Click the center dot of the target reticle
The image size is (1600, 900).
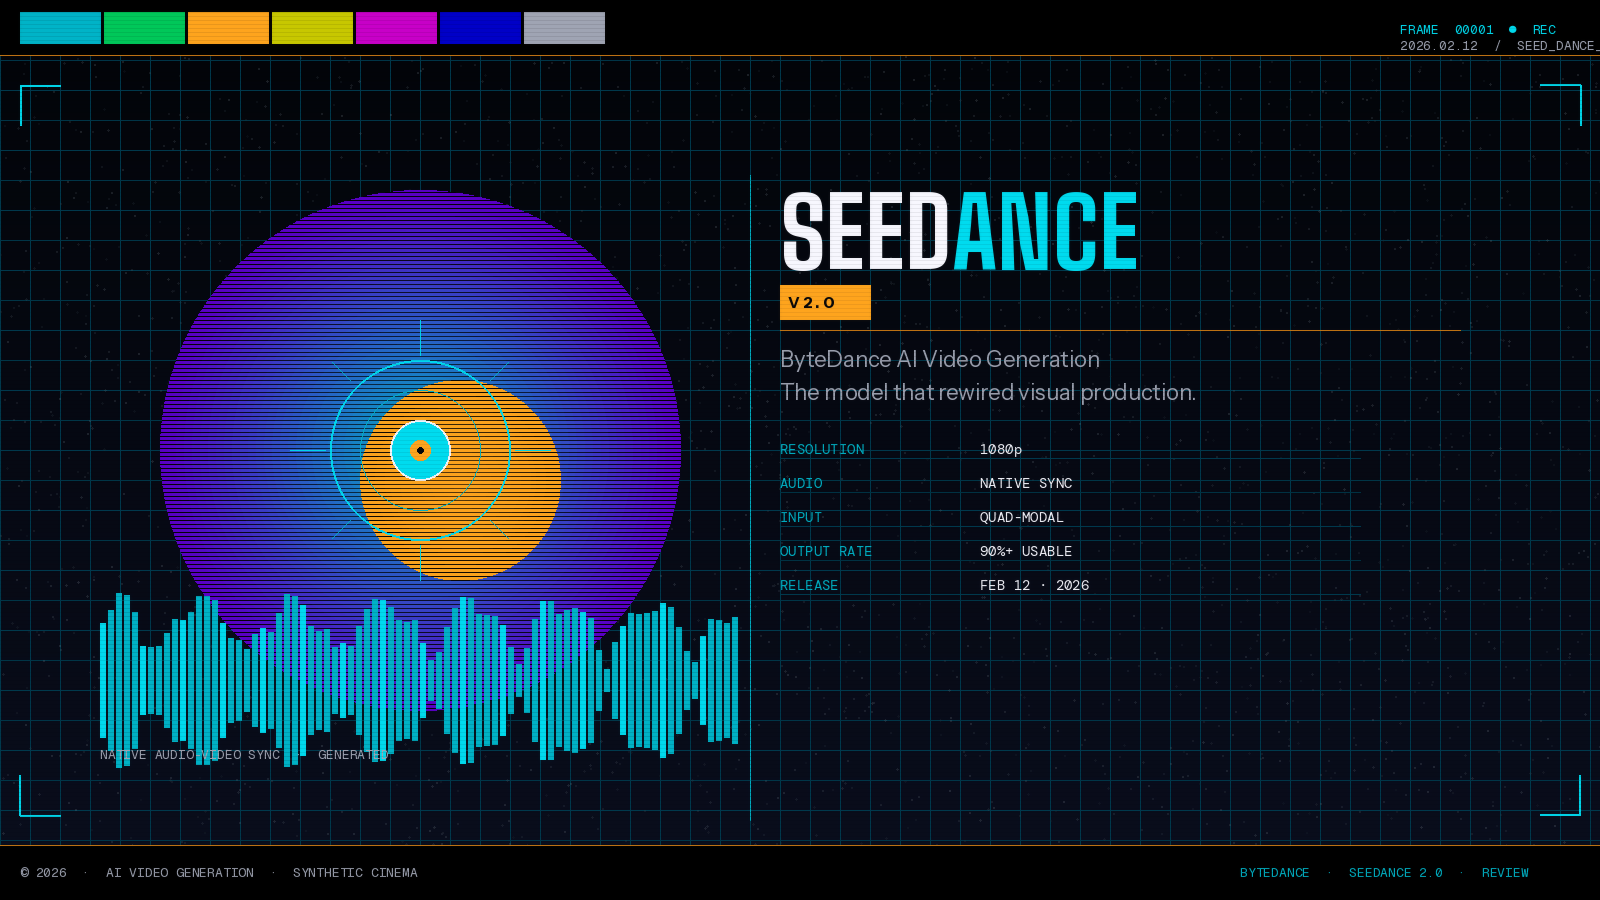[x=421, y=450]
